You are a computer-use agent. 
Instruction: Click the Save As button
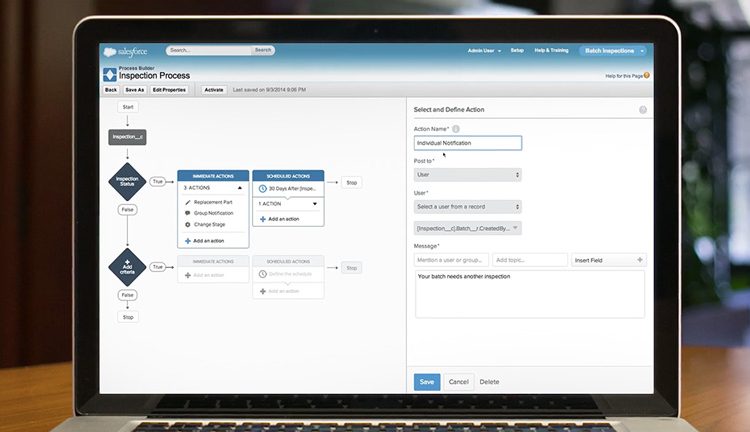click(134, 90)
